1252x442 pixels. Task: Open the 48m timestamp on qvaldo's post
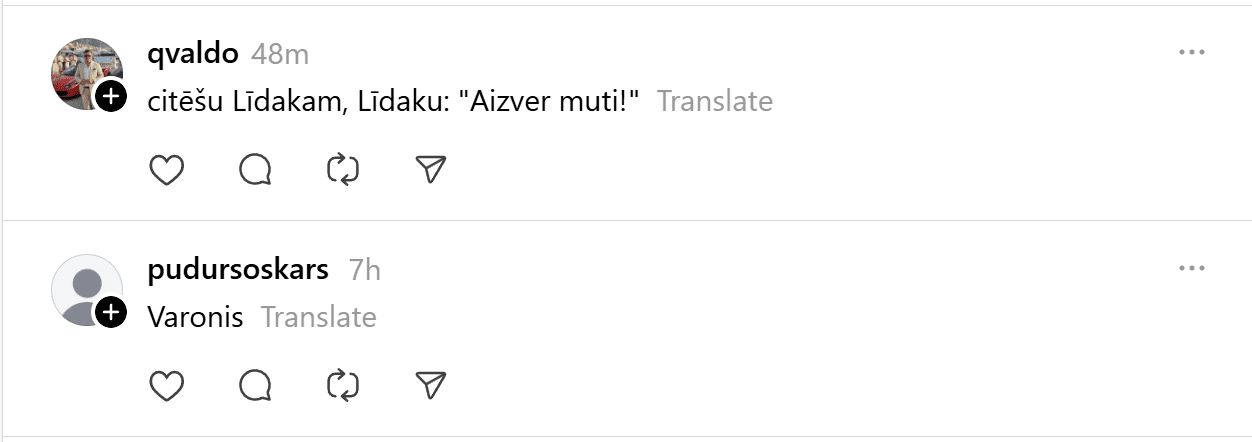pos(279,55)
